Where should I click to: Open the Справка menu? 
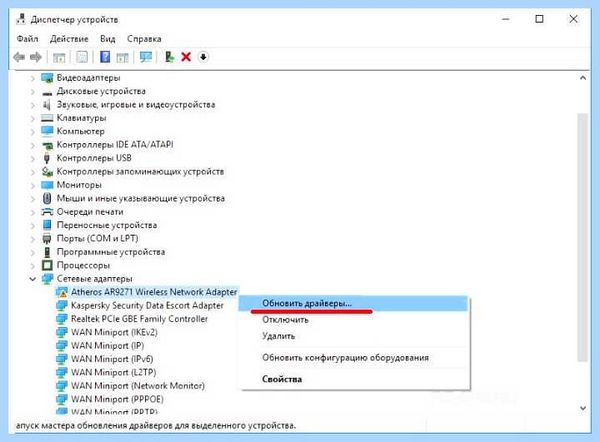click(x=144, y=39)
